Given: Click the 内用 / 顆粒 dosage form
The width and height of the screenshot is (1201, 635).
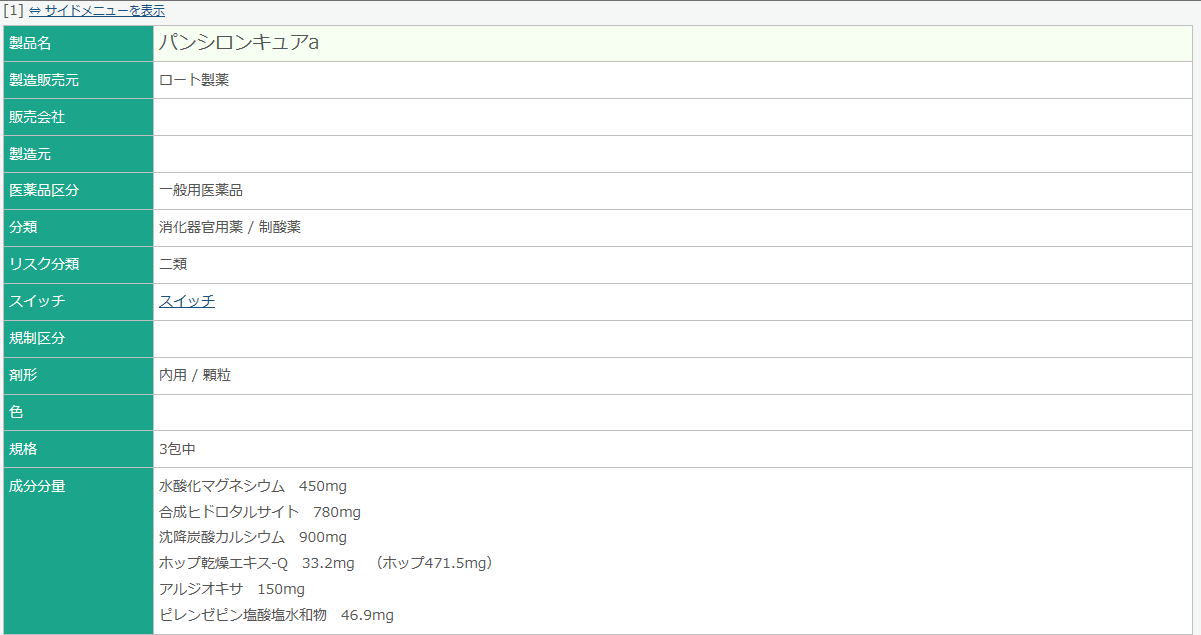Looking at the screenshot, I should click(195, 376).
